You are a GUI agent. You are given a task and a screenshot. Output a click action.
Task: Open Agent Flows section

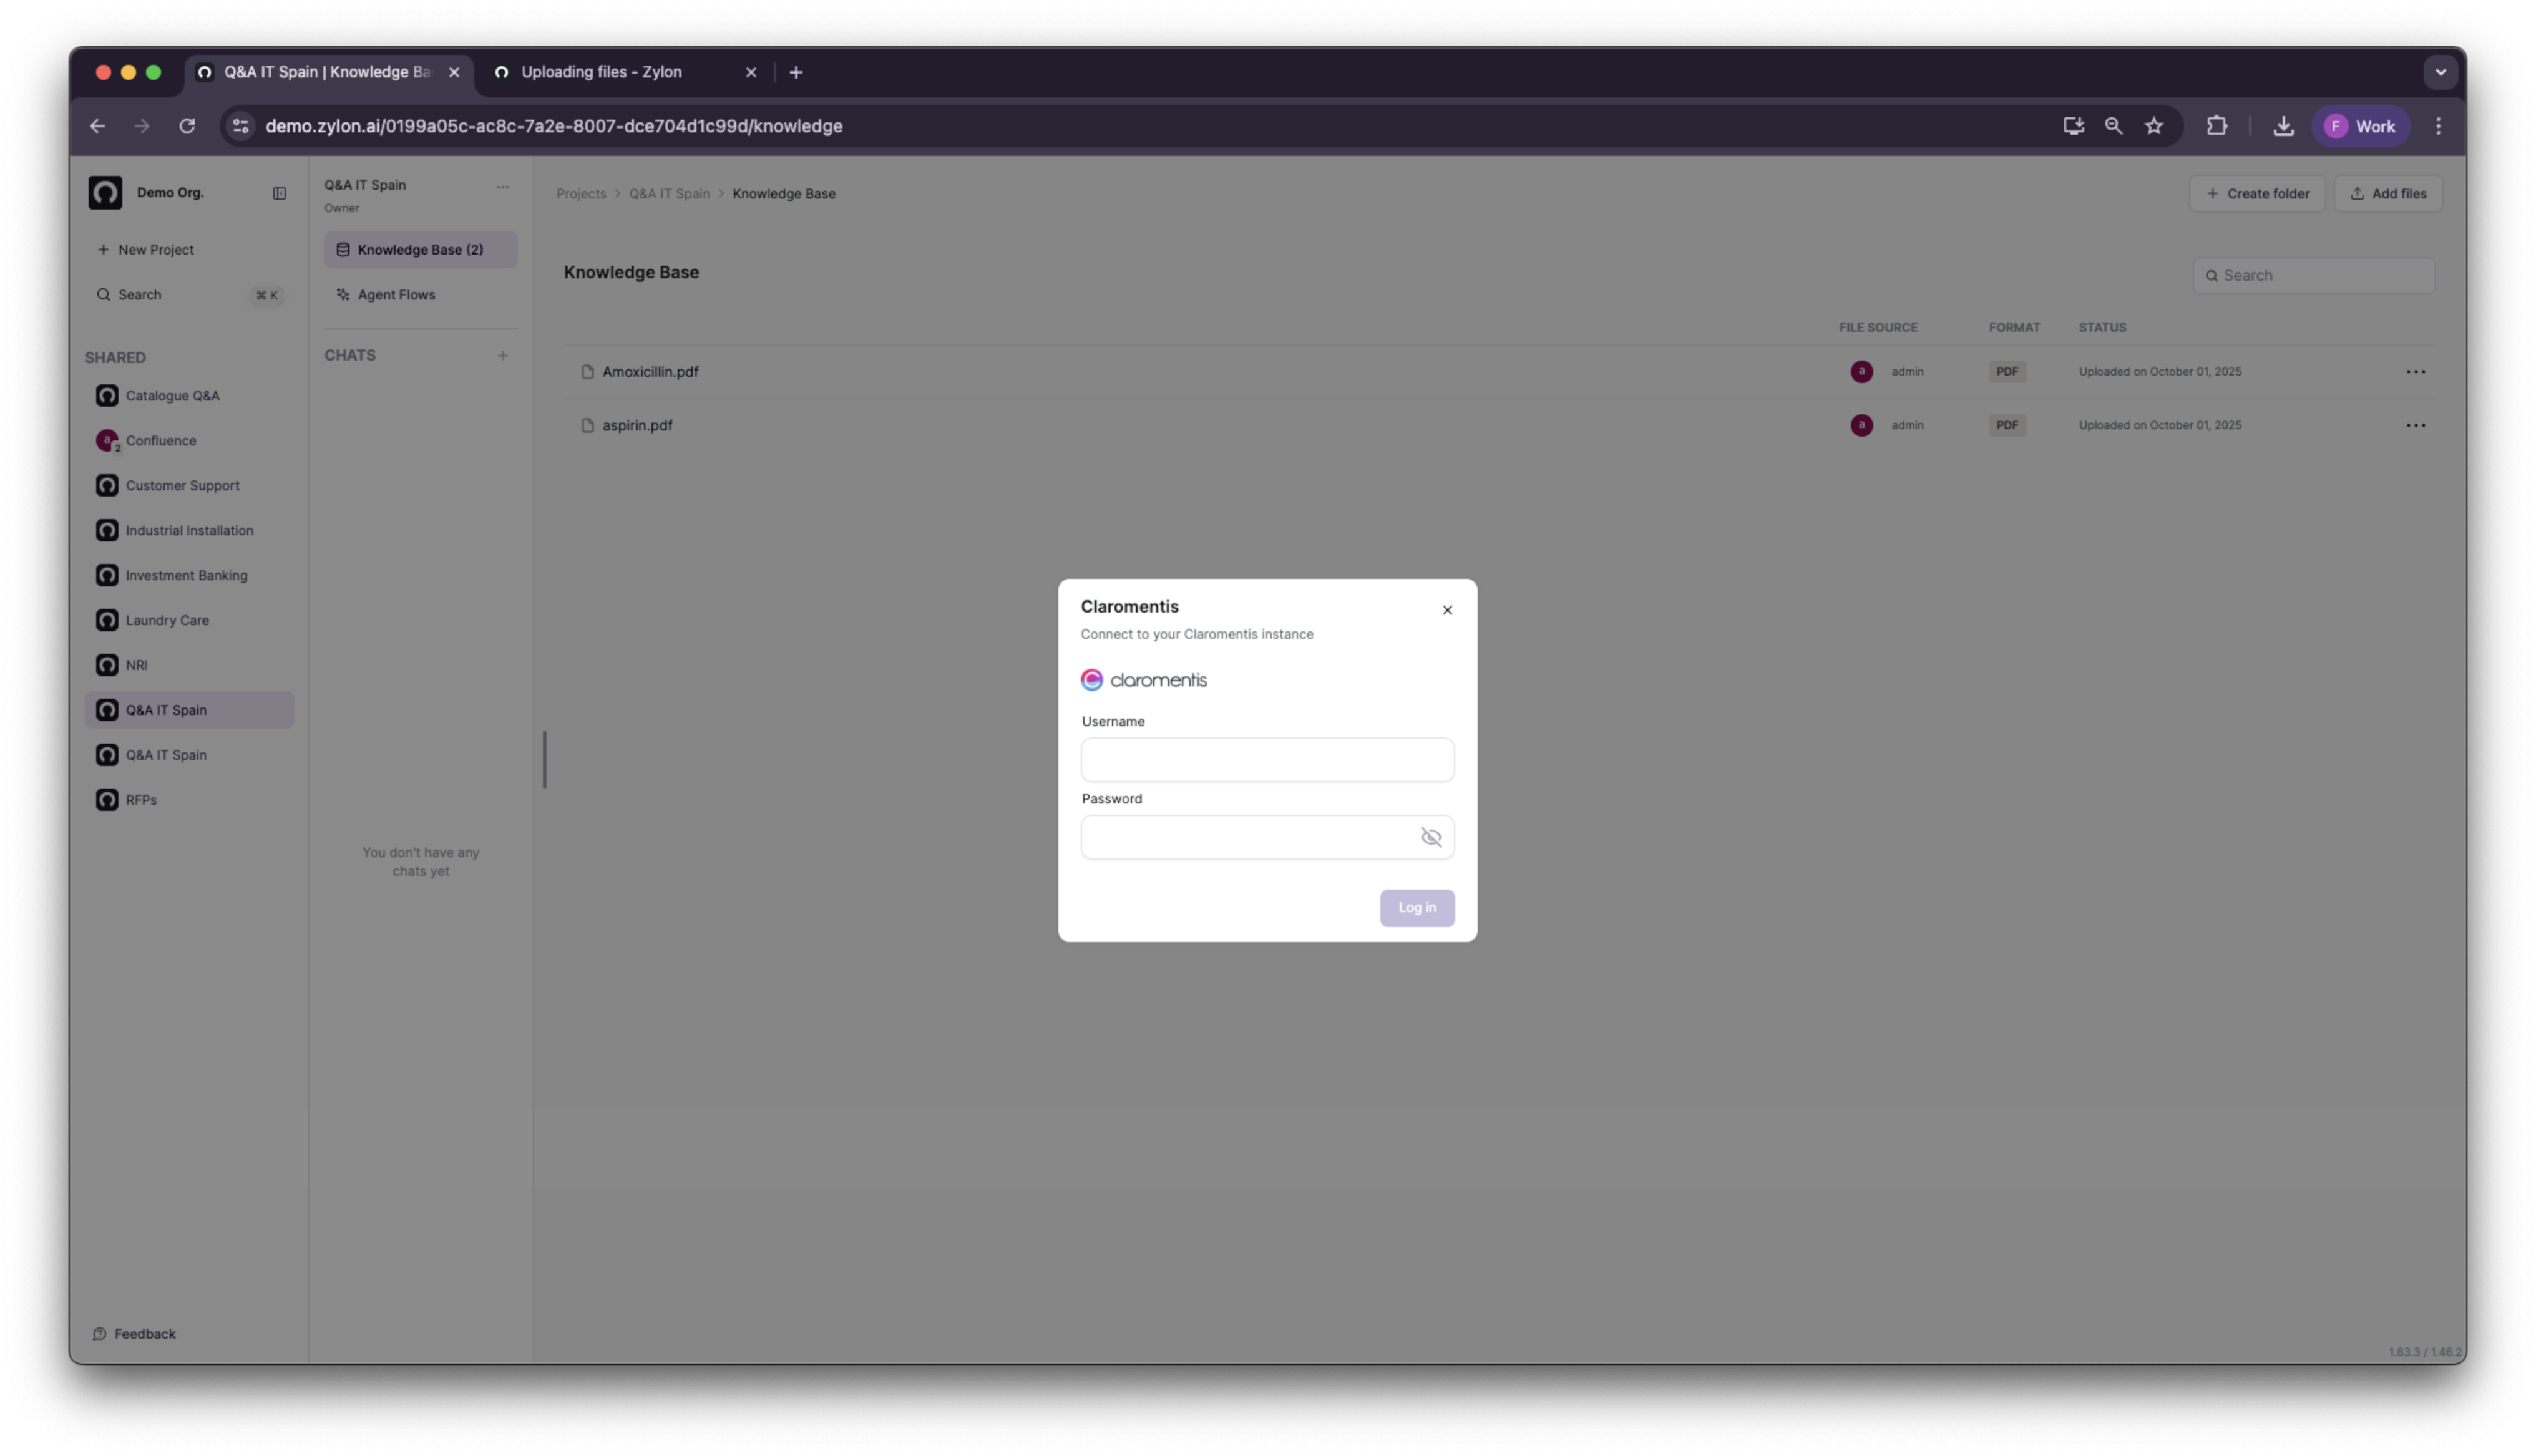396,295
